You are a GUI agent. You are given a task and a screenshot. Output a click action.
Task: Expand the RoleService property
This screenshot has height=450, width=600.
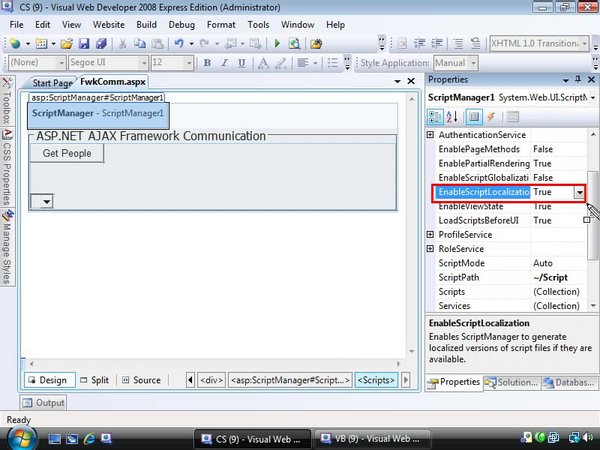click(x=430, y=249)
